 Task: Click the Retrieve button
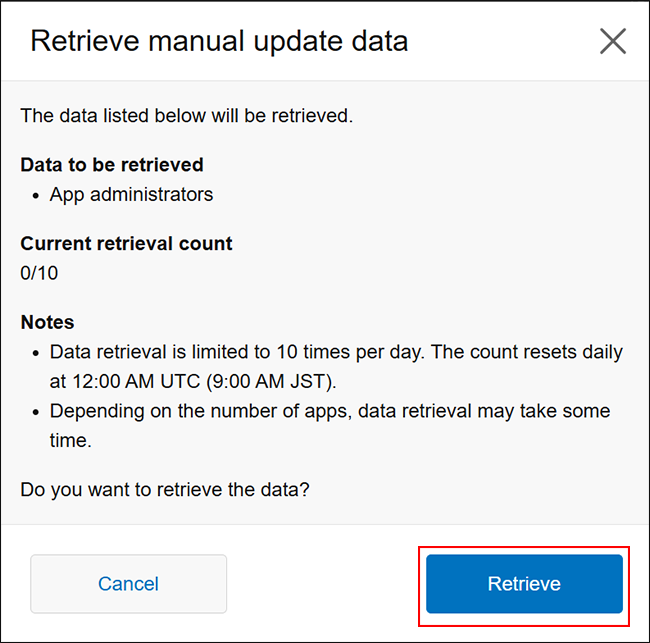pyautogui.click(x=524, y=584)
